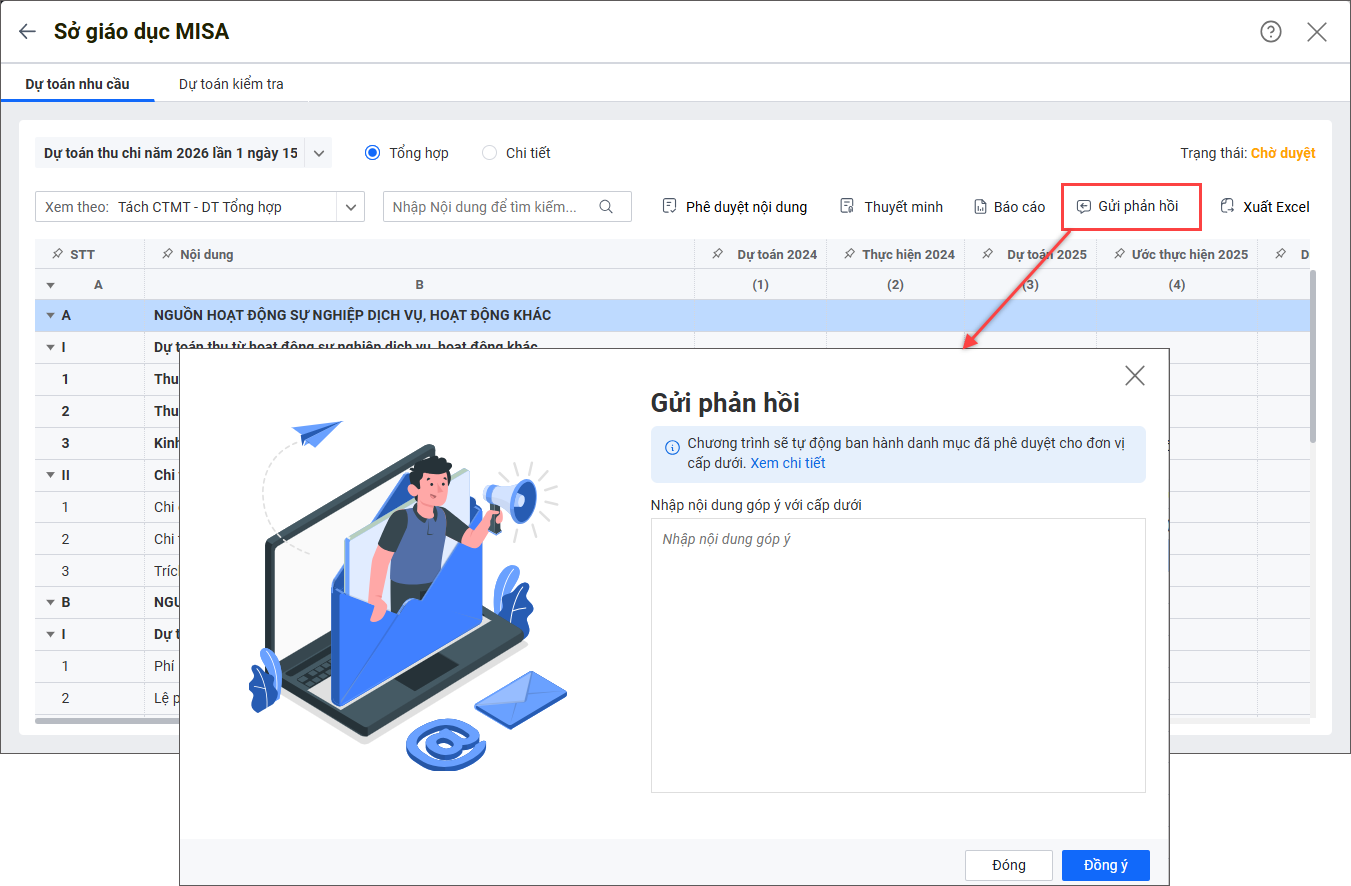Click the Đồng ý button
The image size is (1351, 886).
[1105, 865]
